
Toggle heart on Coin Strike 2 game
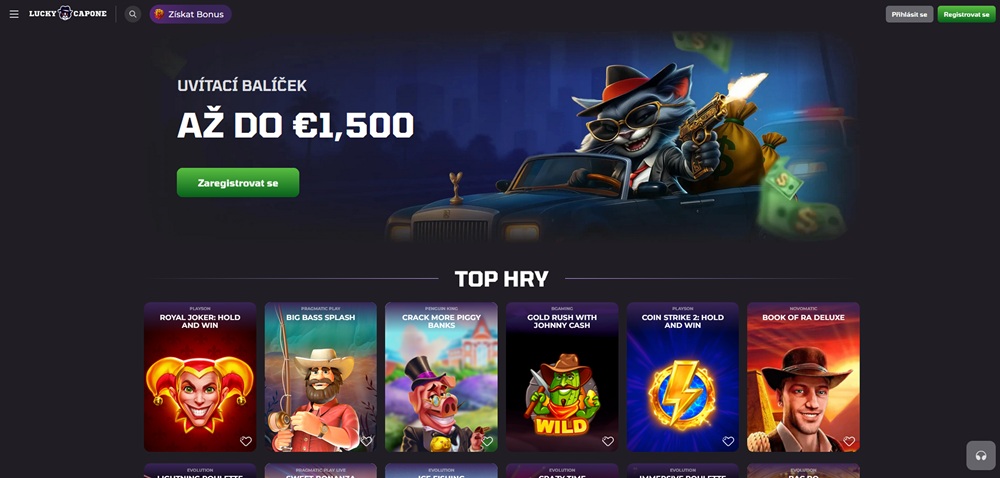728,441
